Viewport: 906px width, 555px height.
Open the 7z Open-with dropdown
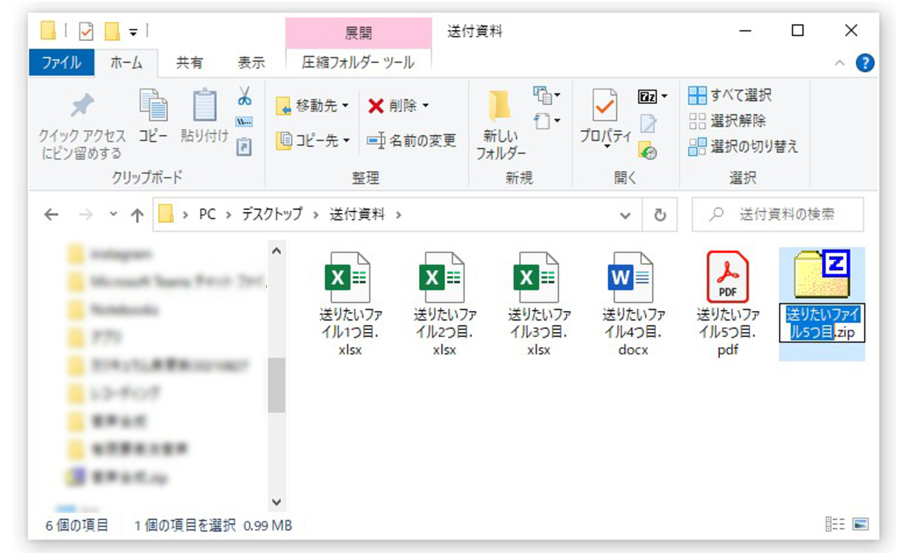click(x=652, y=96)
